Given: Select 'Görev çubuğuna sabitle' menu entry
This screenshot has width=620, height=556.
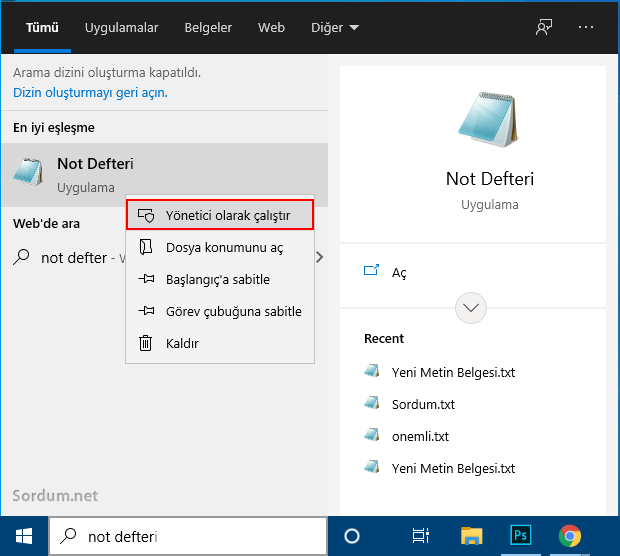Looking at the screenshot, I should [220, 312].
